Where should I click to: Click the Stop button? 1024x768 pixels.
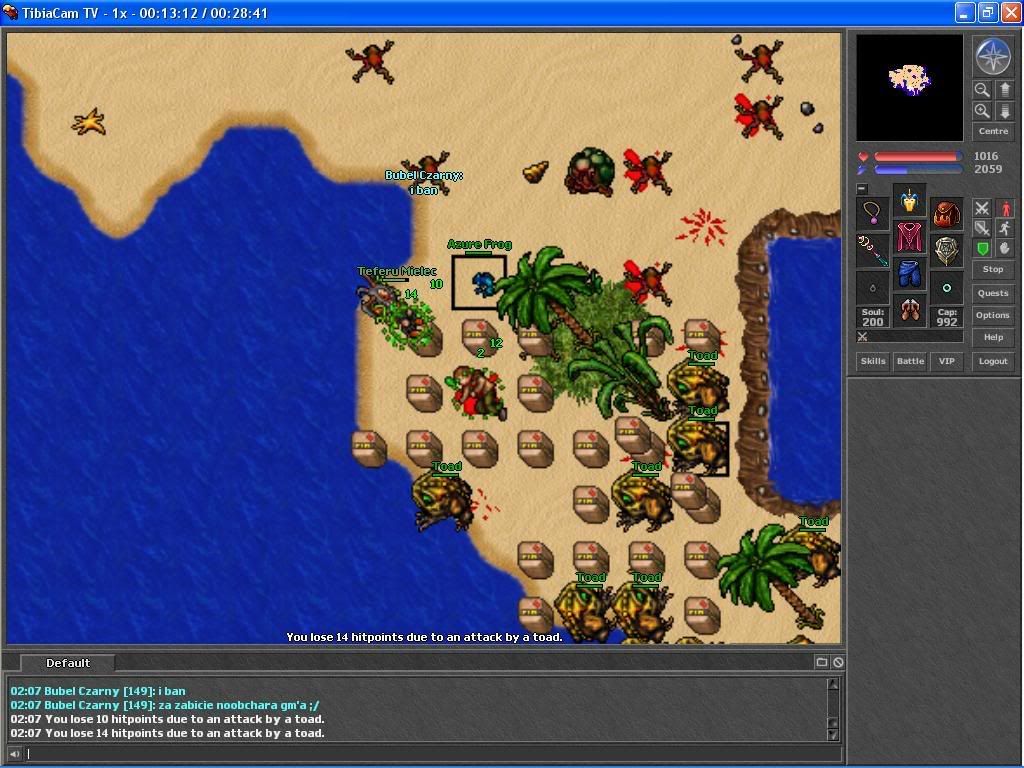[x=993, y=269]
